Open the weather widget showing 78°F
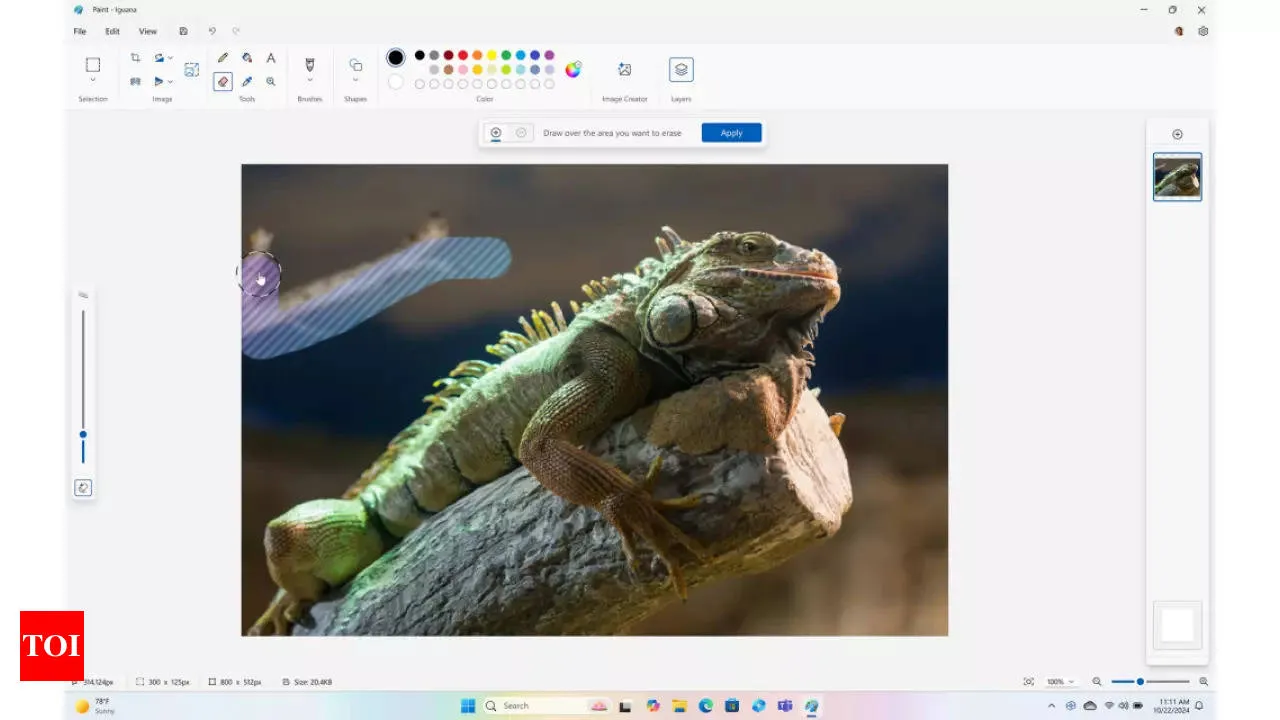1280x720 pixels. coord(96,706)
